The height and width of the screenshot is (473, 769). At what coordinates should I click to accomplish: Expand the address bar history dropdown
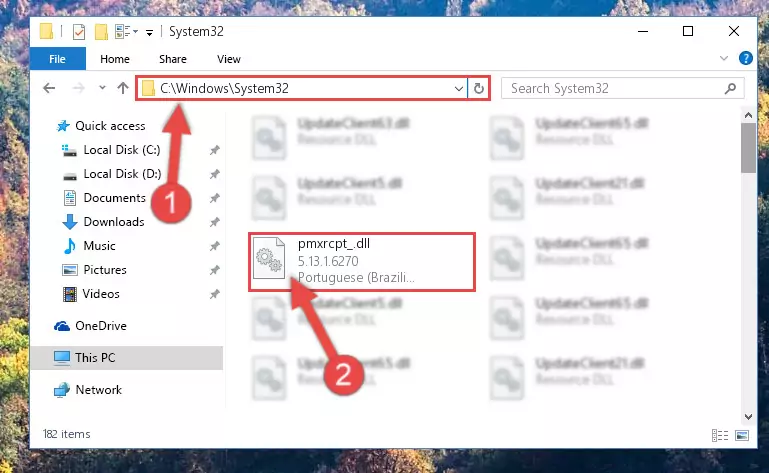click(x=459, y=89)
